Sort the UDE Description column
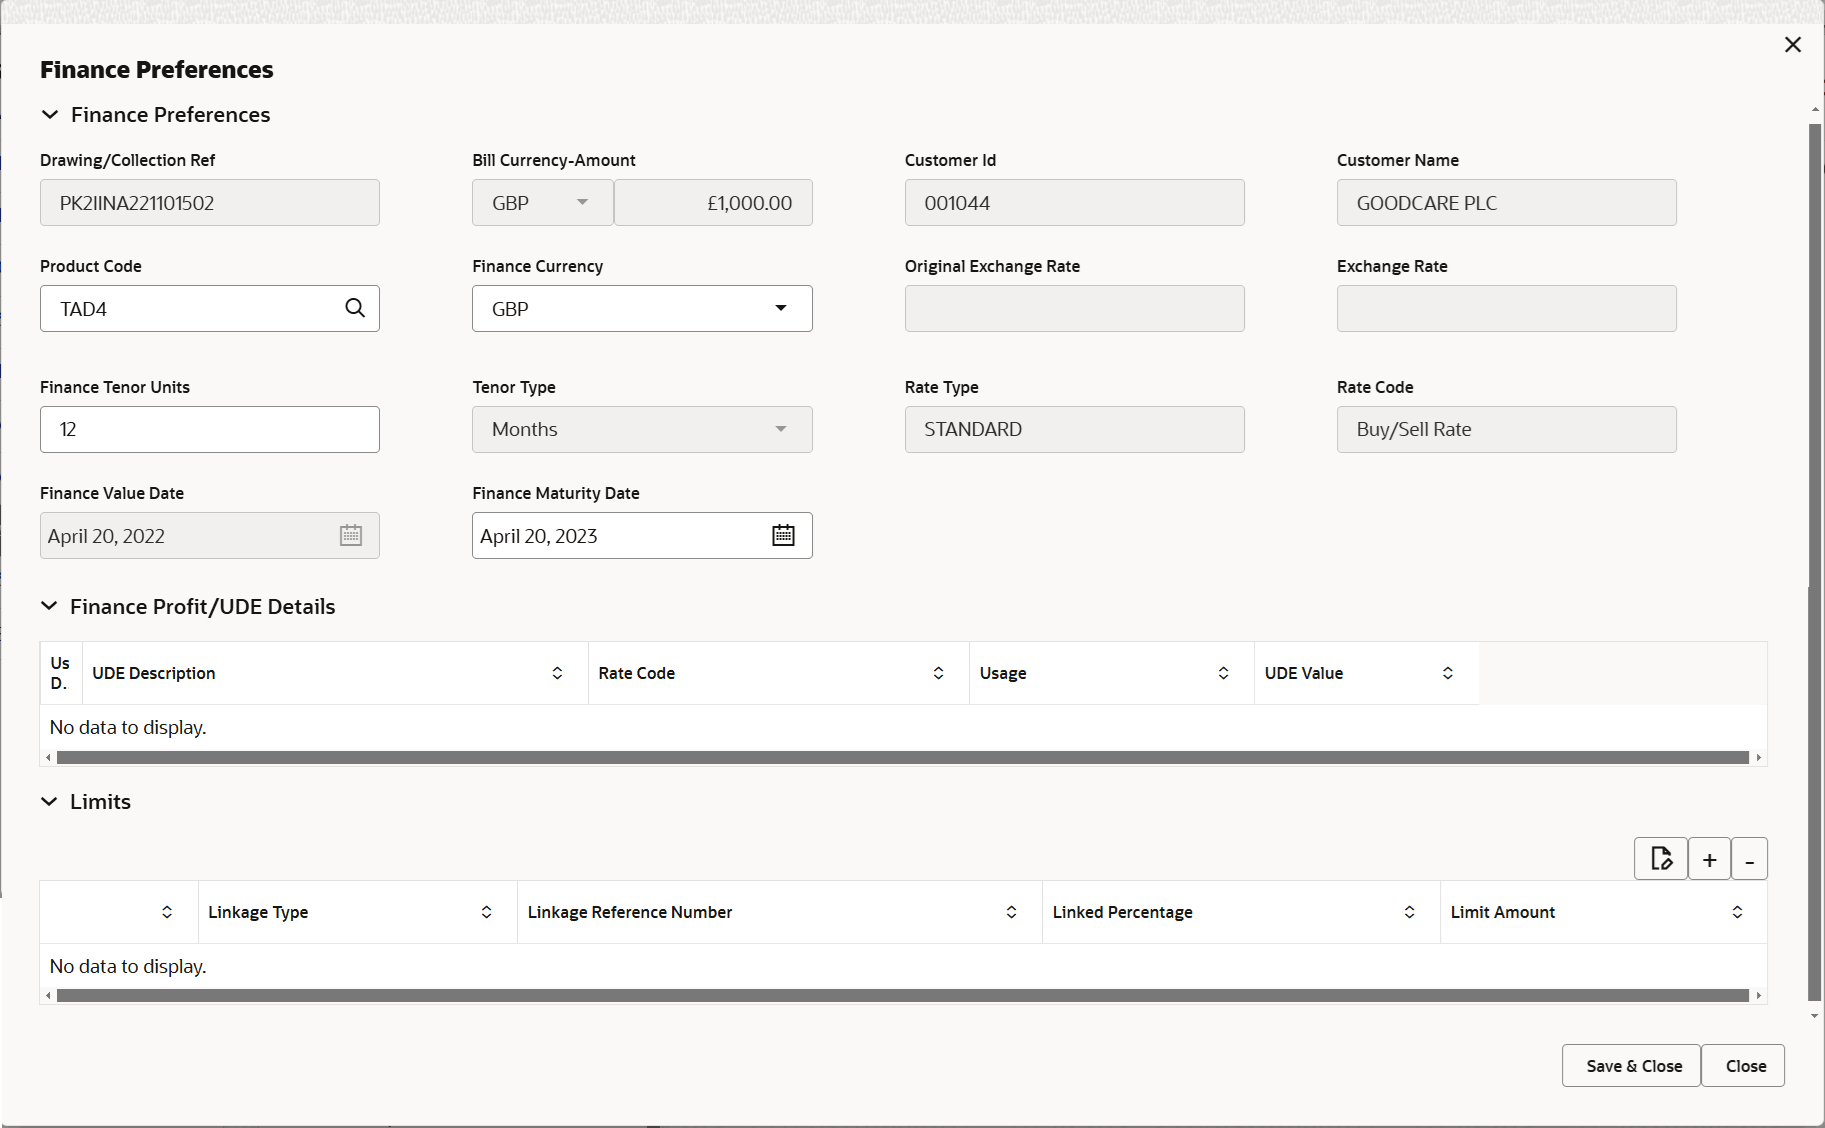 [x=557, y=672]
